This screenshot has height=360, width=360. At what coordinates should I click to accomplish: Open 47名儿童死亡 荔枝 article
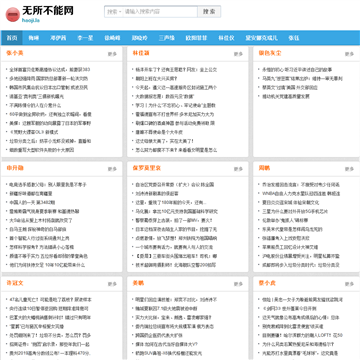click(50, 300)
